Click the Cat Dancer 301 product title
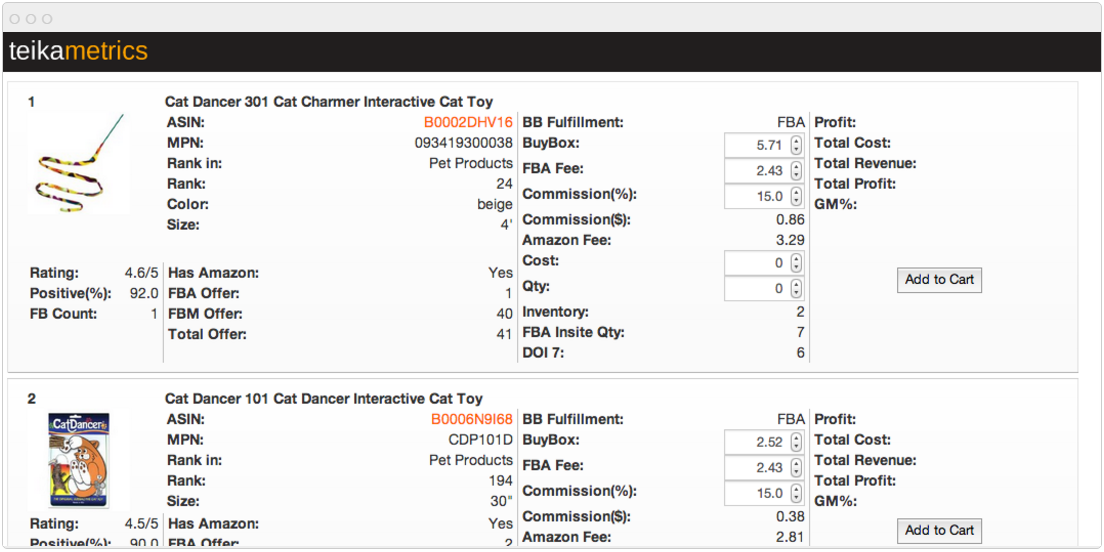The width and height of the screenshot is (1104, 552). (329, 102)
